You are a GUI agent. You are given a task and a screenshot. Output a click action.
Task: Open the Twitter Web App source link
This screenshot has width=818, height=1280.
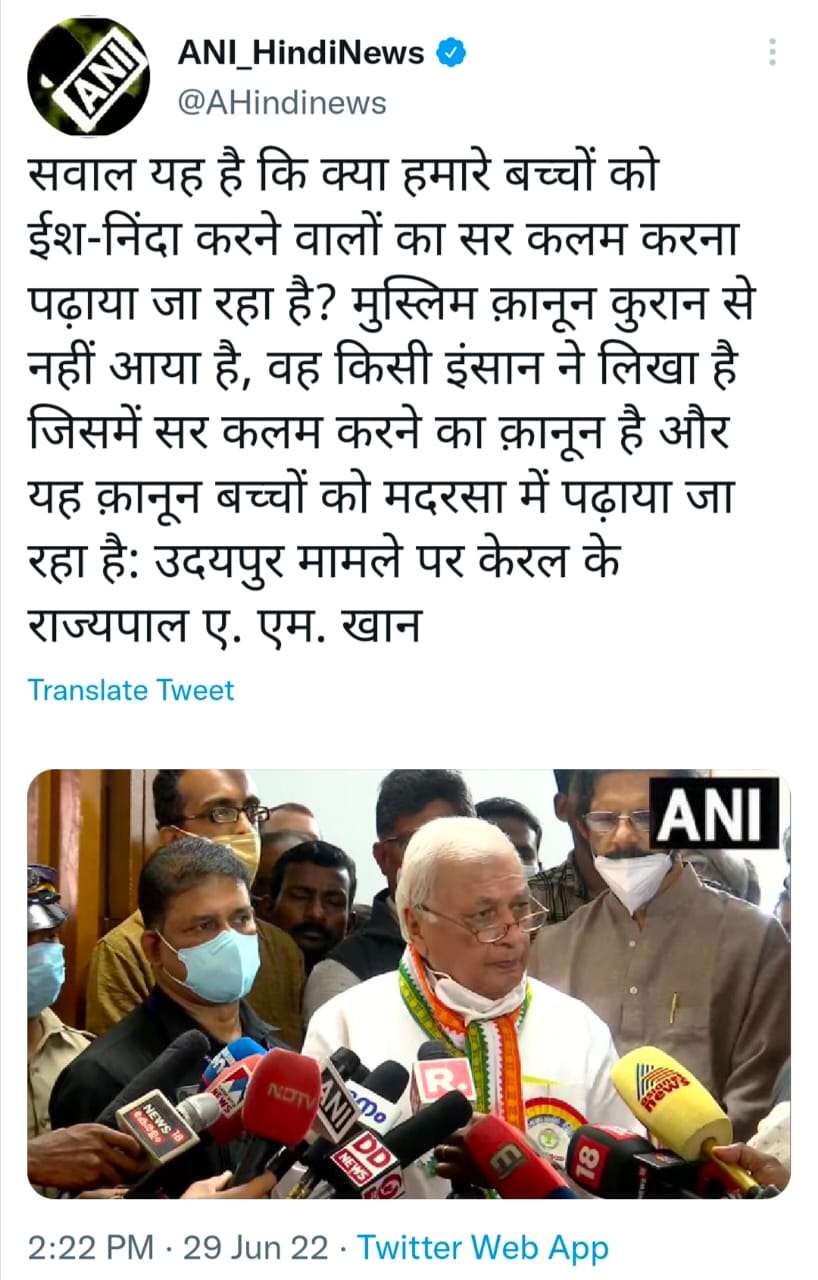(483, 1248)
